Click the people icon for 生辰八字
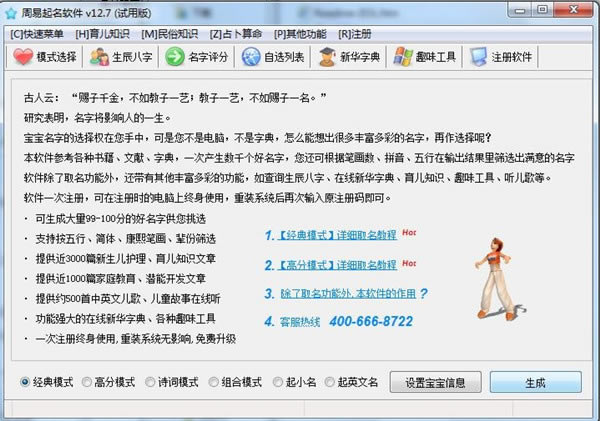Viewport: 600px width, 421px height. [x=99, y=57]
